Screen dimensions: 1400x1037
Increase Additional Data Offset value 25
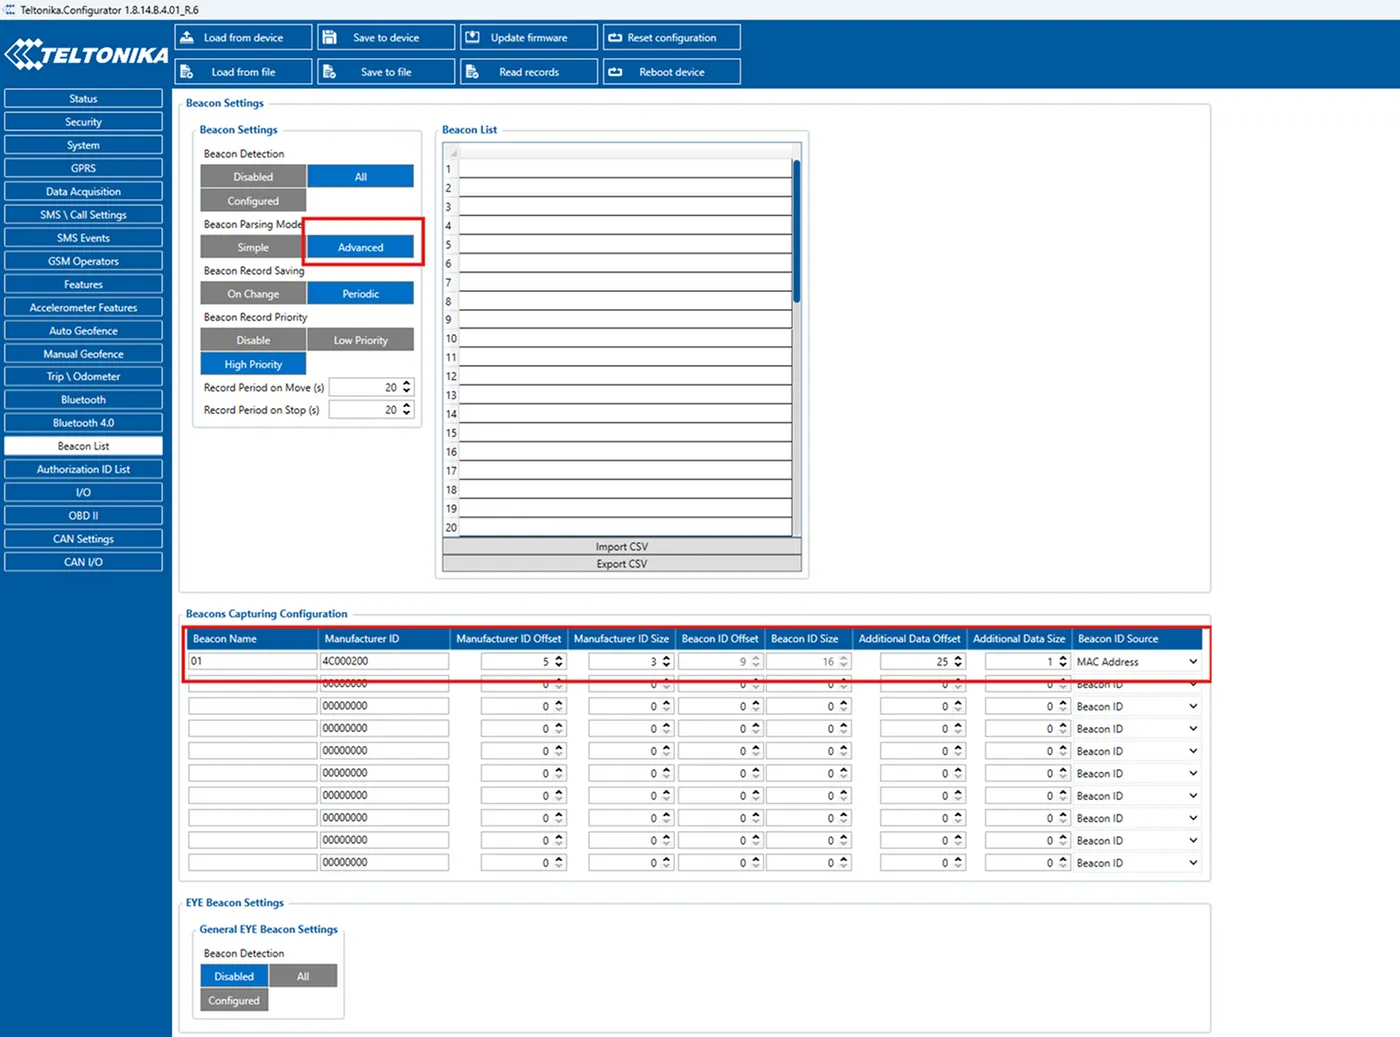click(957, 658)
